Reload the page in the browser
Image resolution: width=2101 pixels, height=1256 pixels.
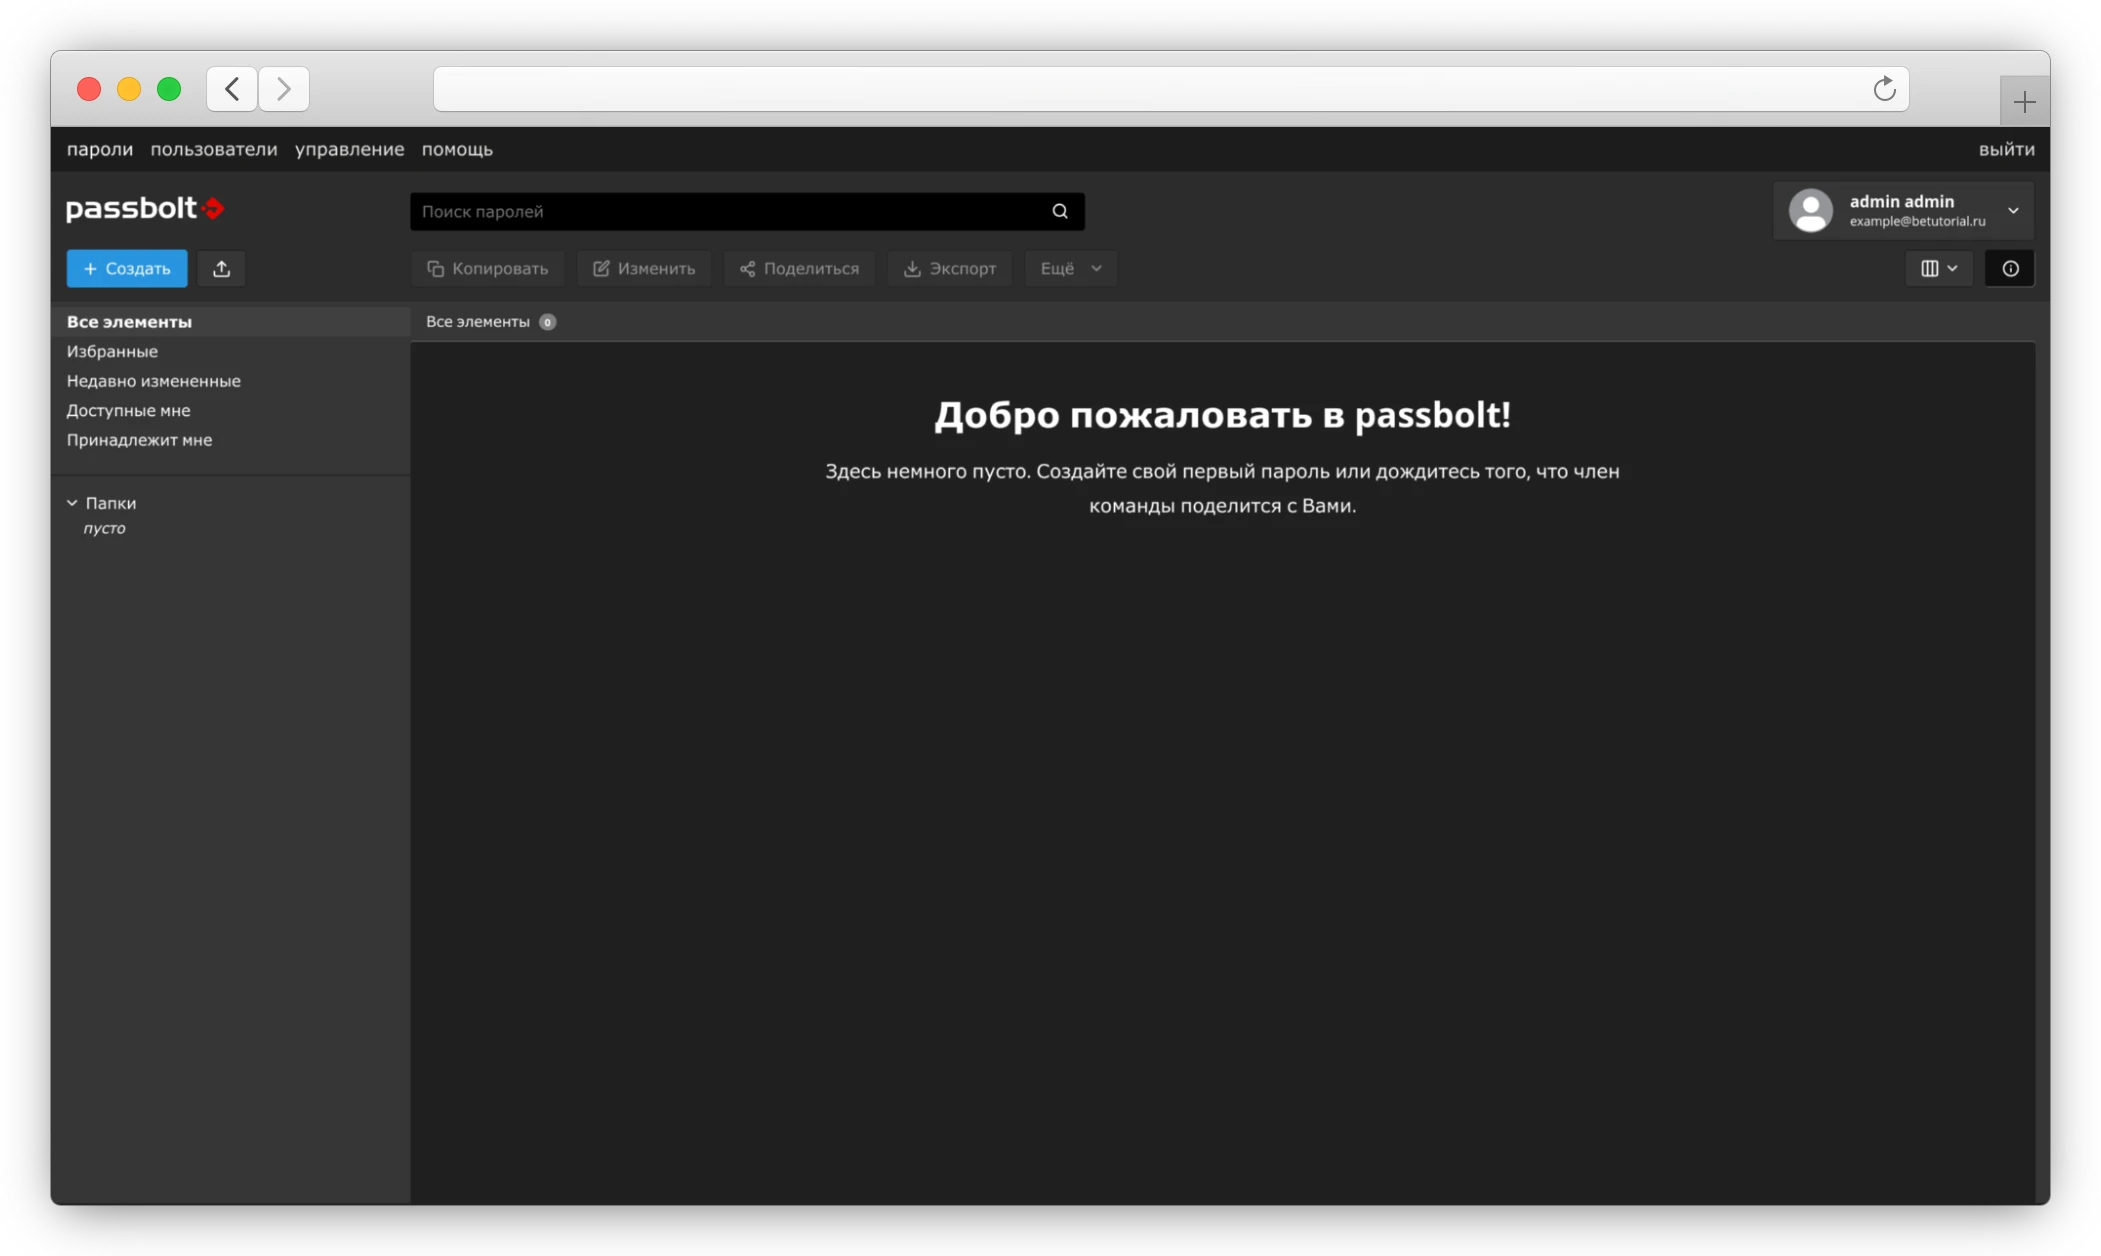coord(1884,89)
